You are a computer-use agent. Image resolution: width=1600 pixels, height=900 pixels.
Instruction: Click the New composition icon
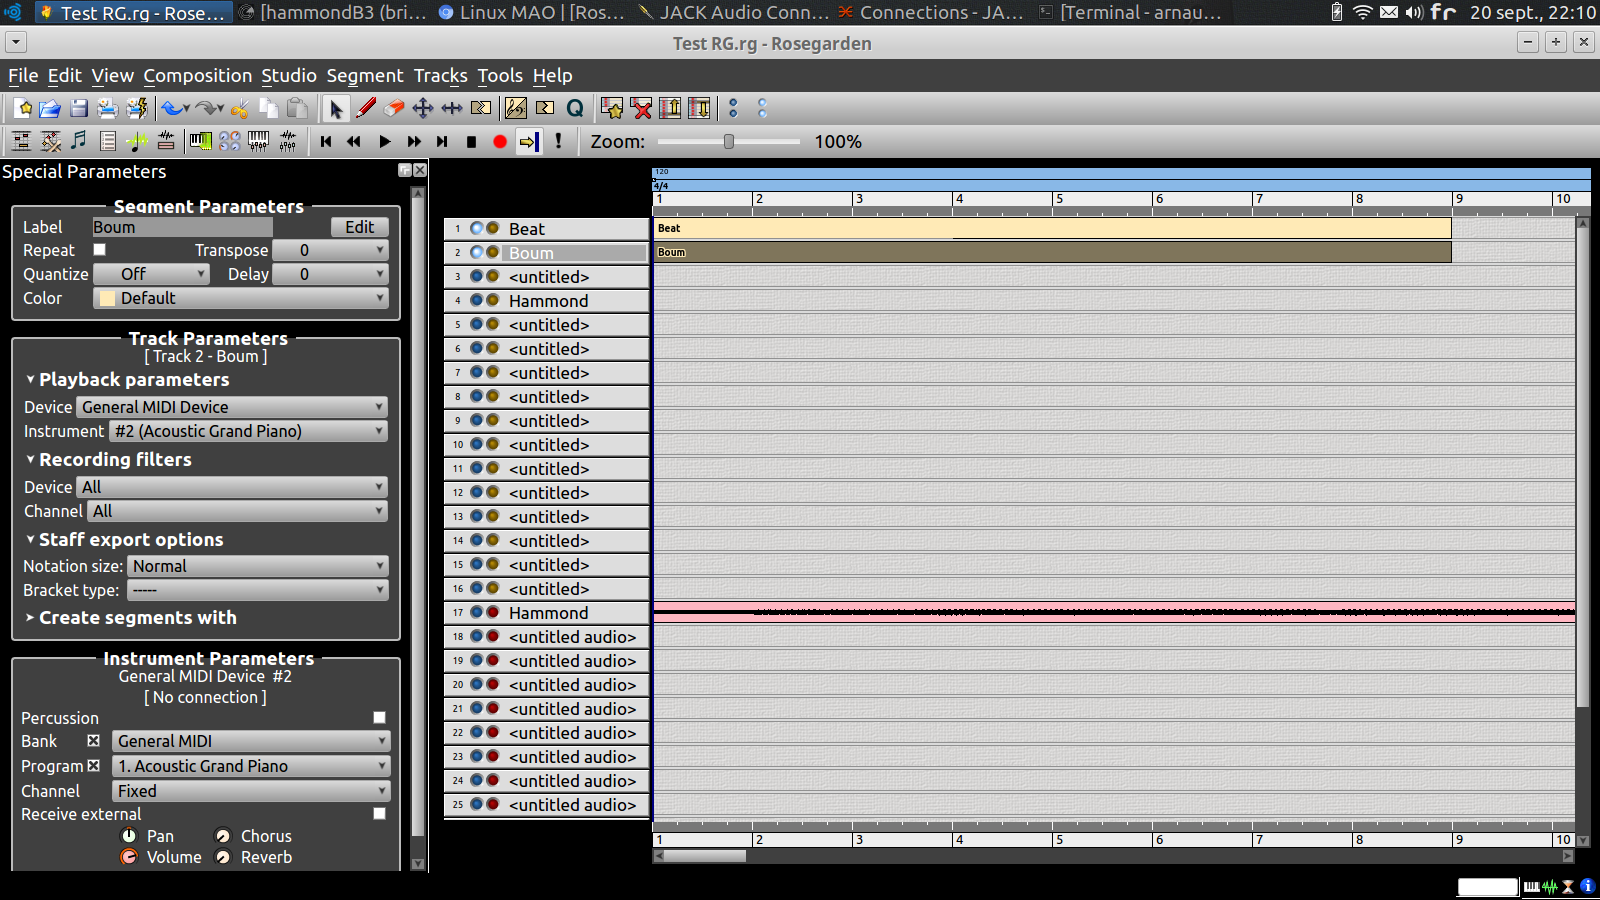[22, 108]
